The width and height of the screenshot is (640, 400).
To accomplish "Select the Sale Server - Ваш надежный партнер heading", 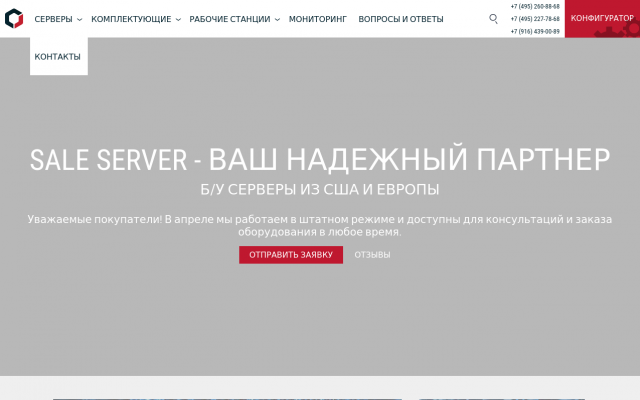I will coord(320,159).
